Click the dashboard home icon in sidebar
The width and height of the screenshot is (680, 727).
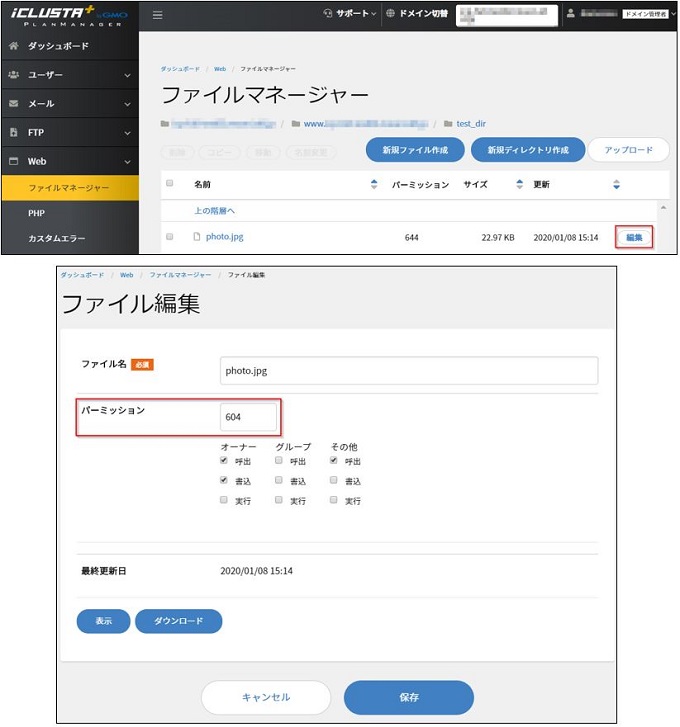pyautogui.click(x=14, y=45)
